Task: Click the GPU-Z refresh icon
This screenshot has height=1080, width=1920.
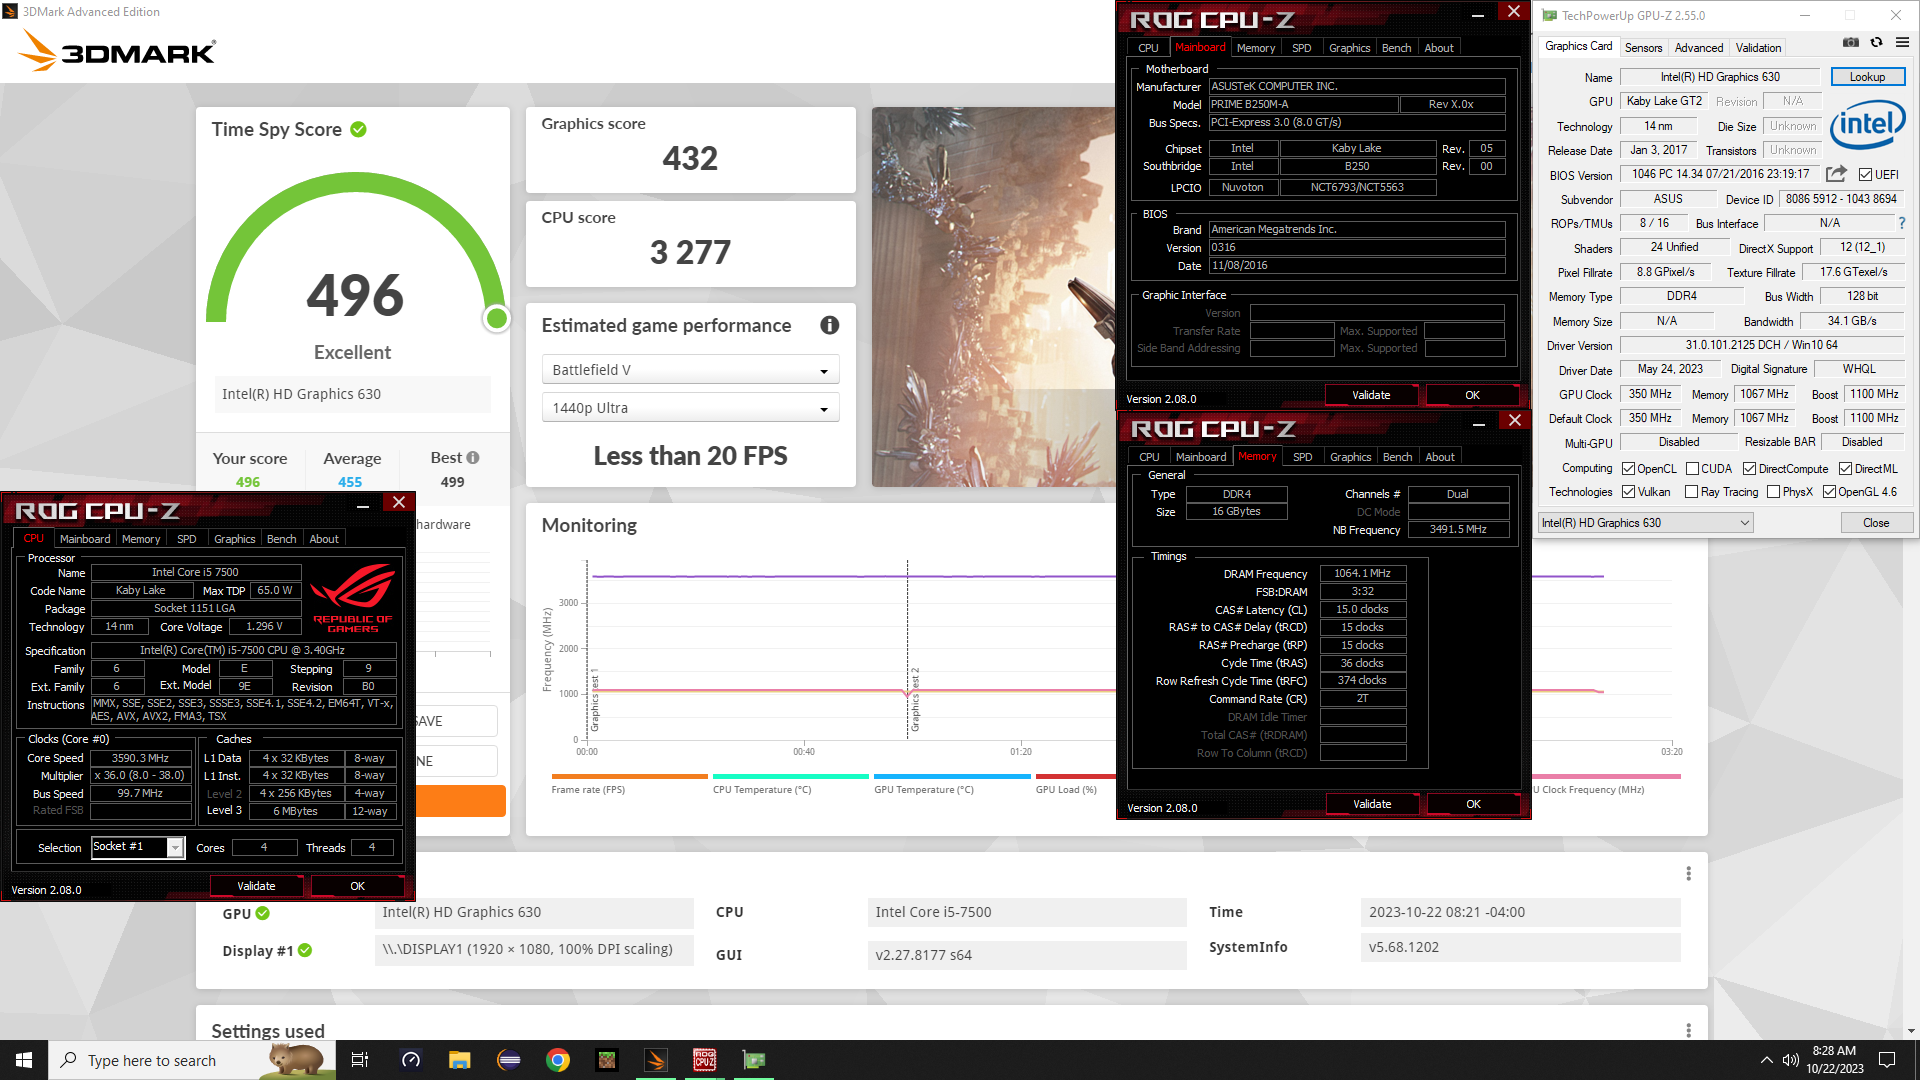Action: coord(1876,43)
